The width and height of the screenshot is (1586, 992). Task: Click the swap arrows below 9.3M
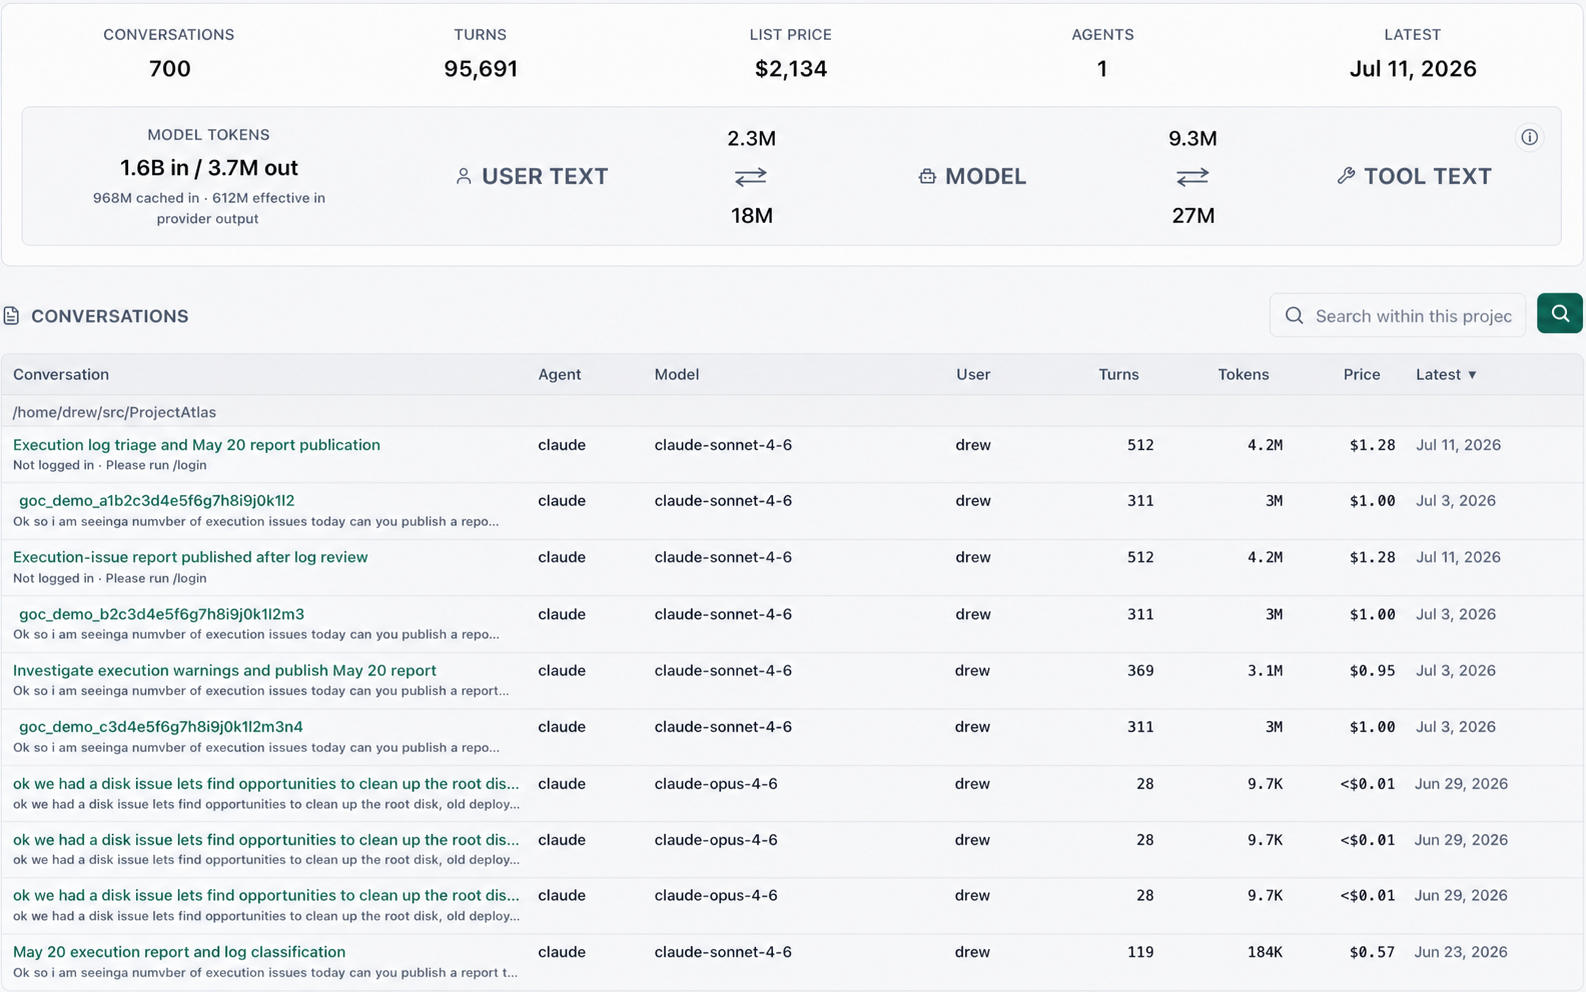click(1192, 177)
